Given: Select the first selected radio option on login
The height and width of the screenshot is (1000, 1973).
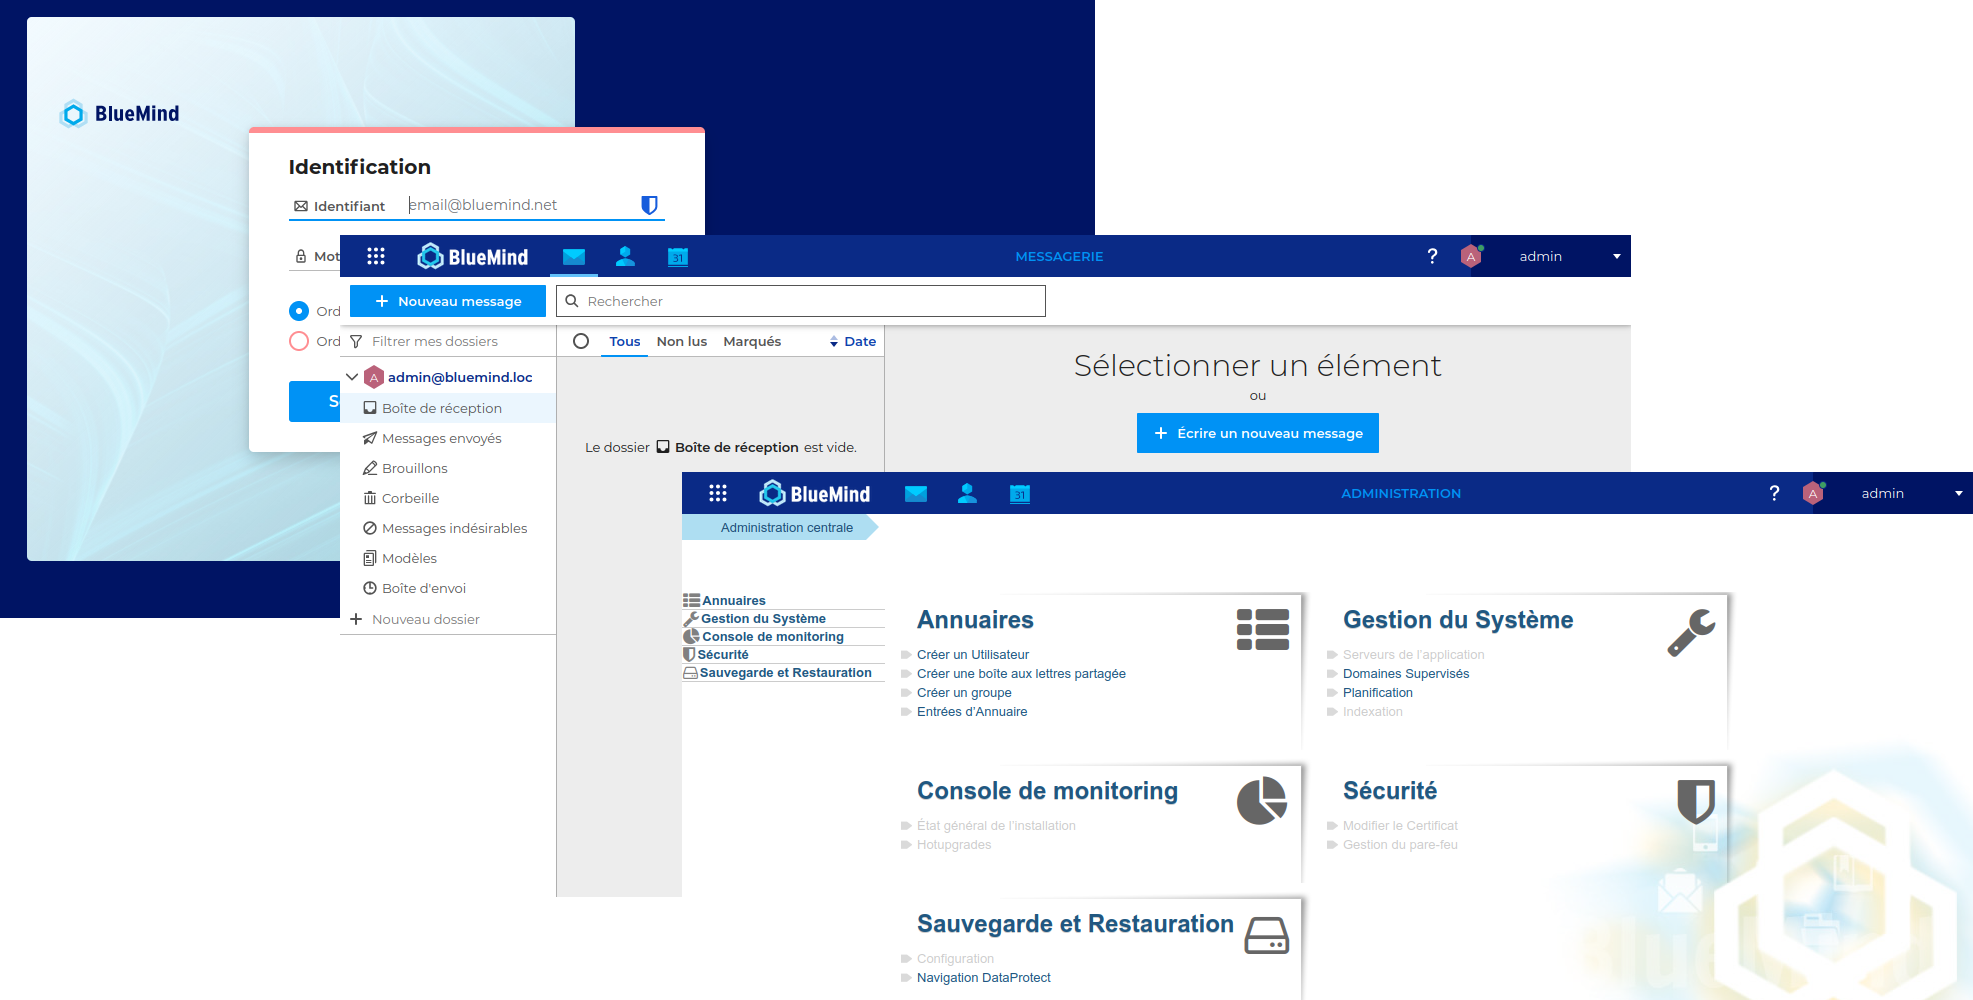Looking at the screenshot, I should (299, 311).
